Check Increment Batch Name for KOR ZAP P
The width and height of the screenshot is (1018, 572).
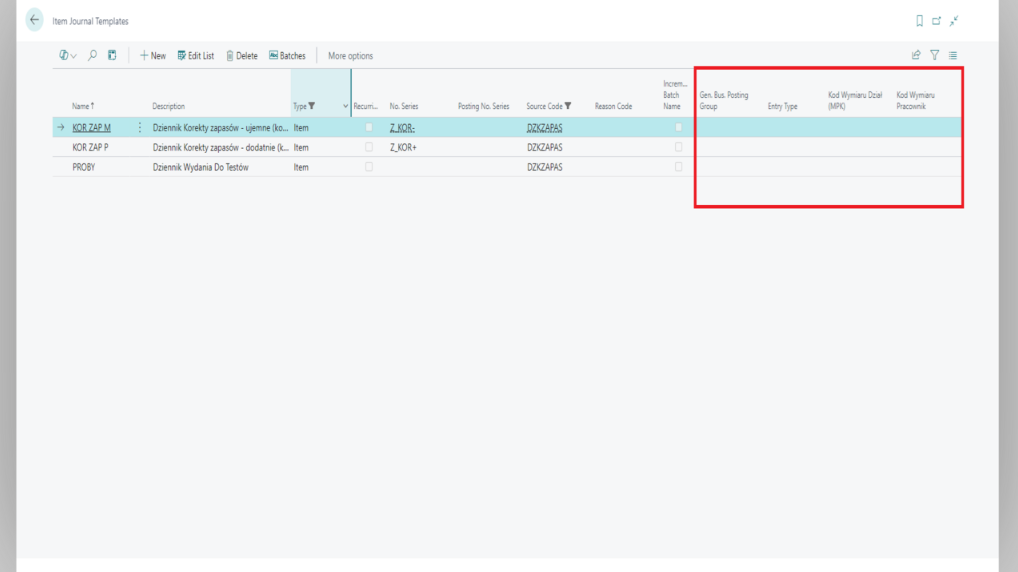point(678,147)
